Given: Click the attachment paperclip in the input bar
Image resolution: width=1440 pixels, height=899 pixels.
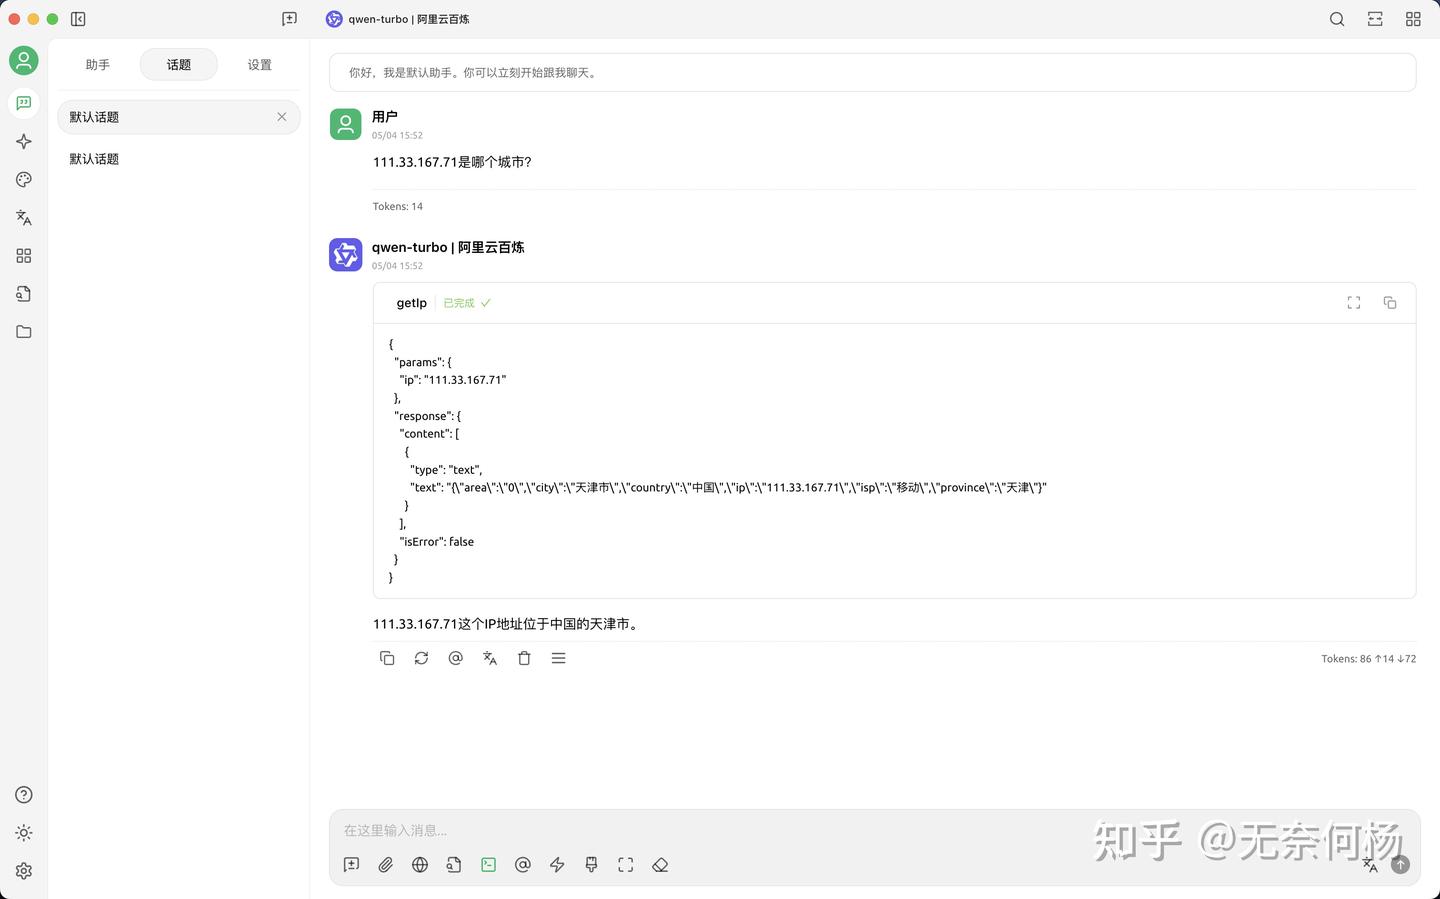Looking at the screenshot, I should coord(386,865).
